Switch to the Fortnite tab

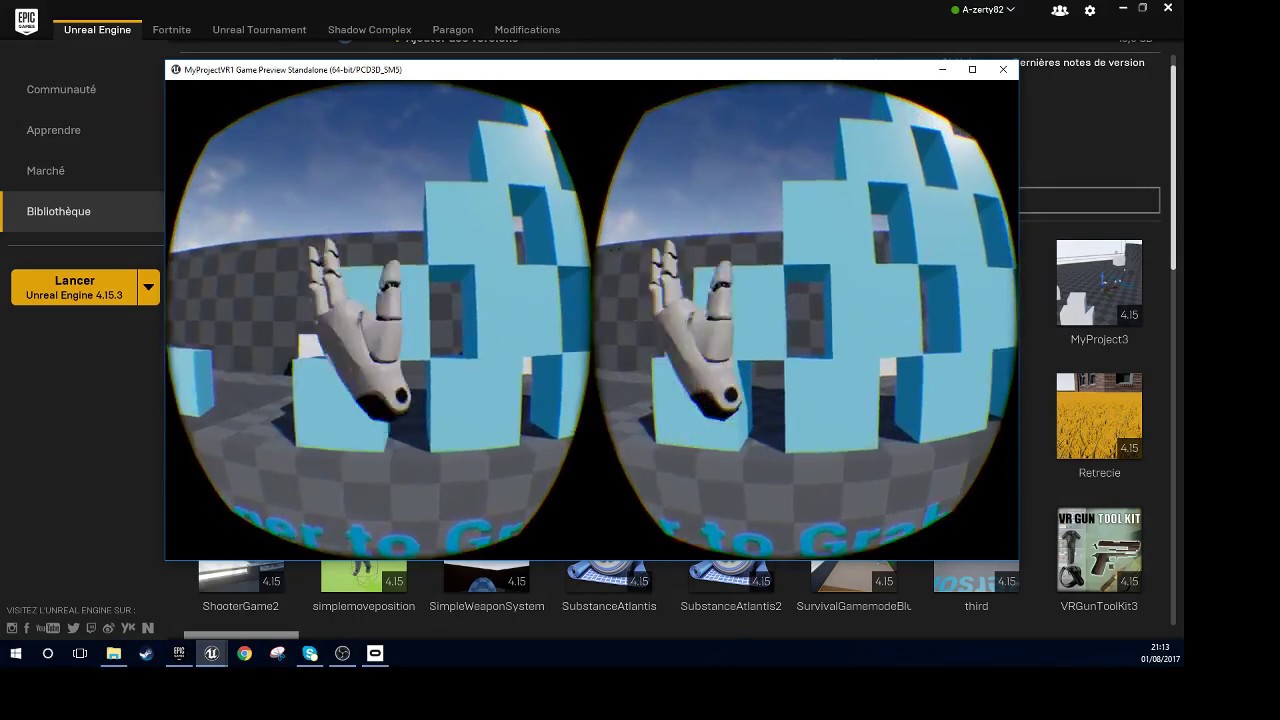(x=172, y=30)
